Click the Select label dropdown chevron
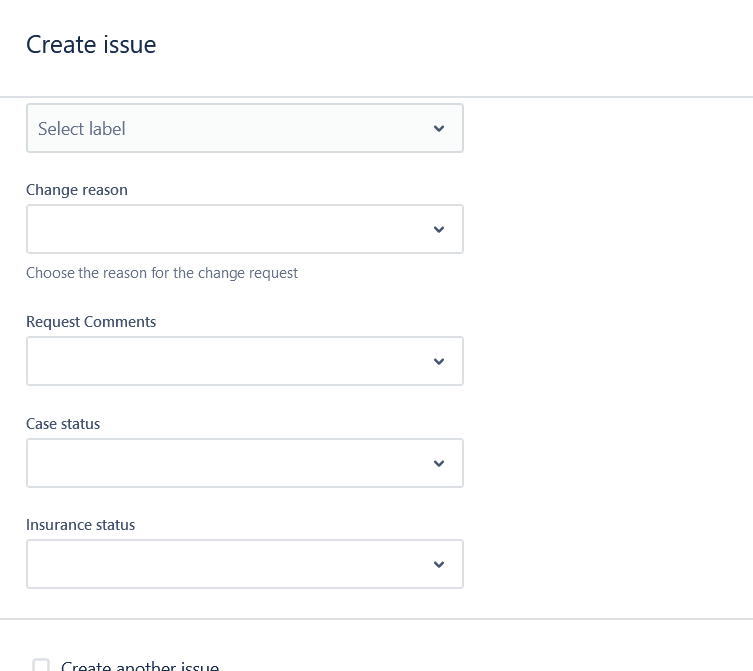This screenshot has height=671, width=753. point(439,129)
